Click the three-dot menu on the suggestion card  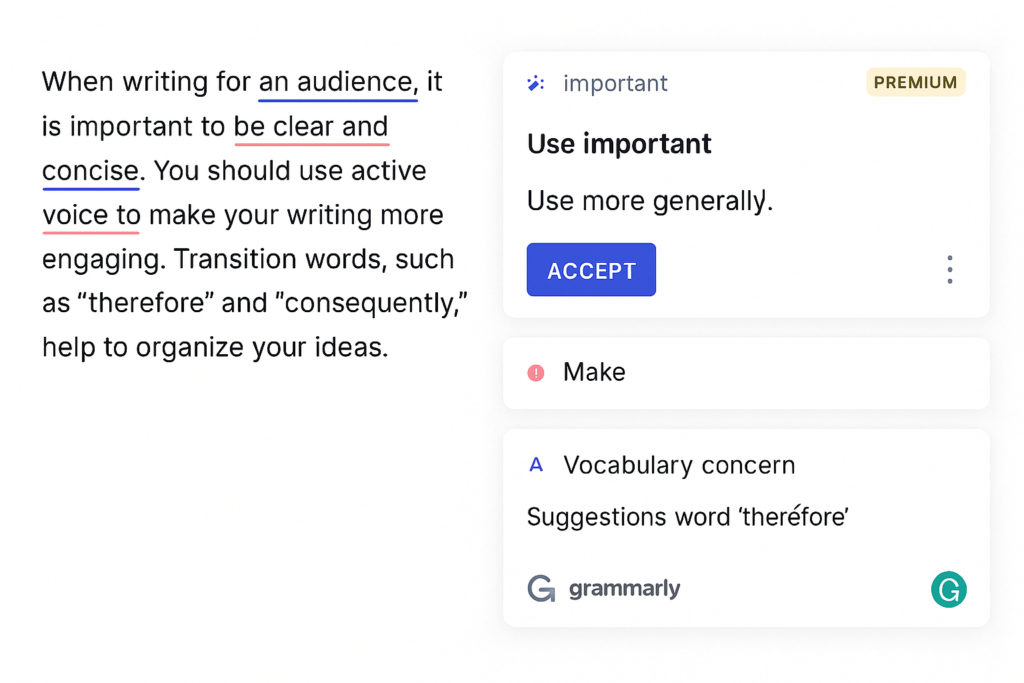[x=949, y=269]
